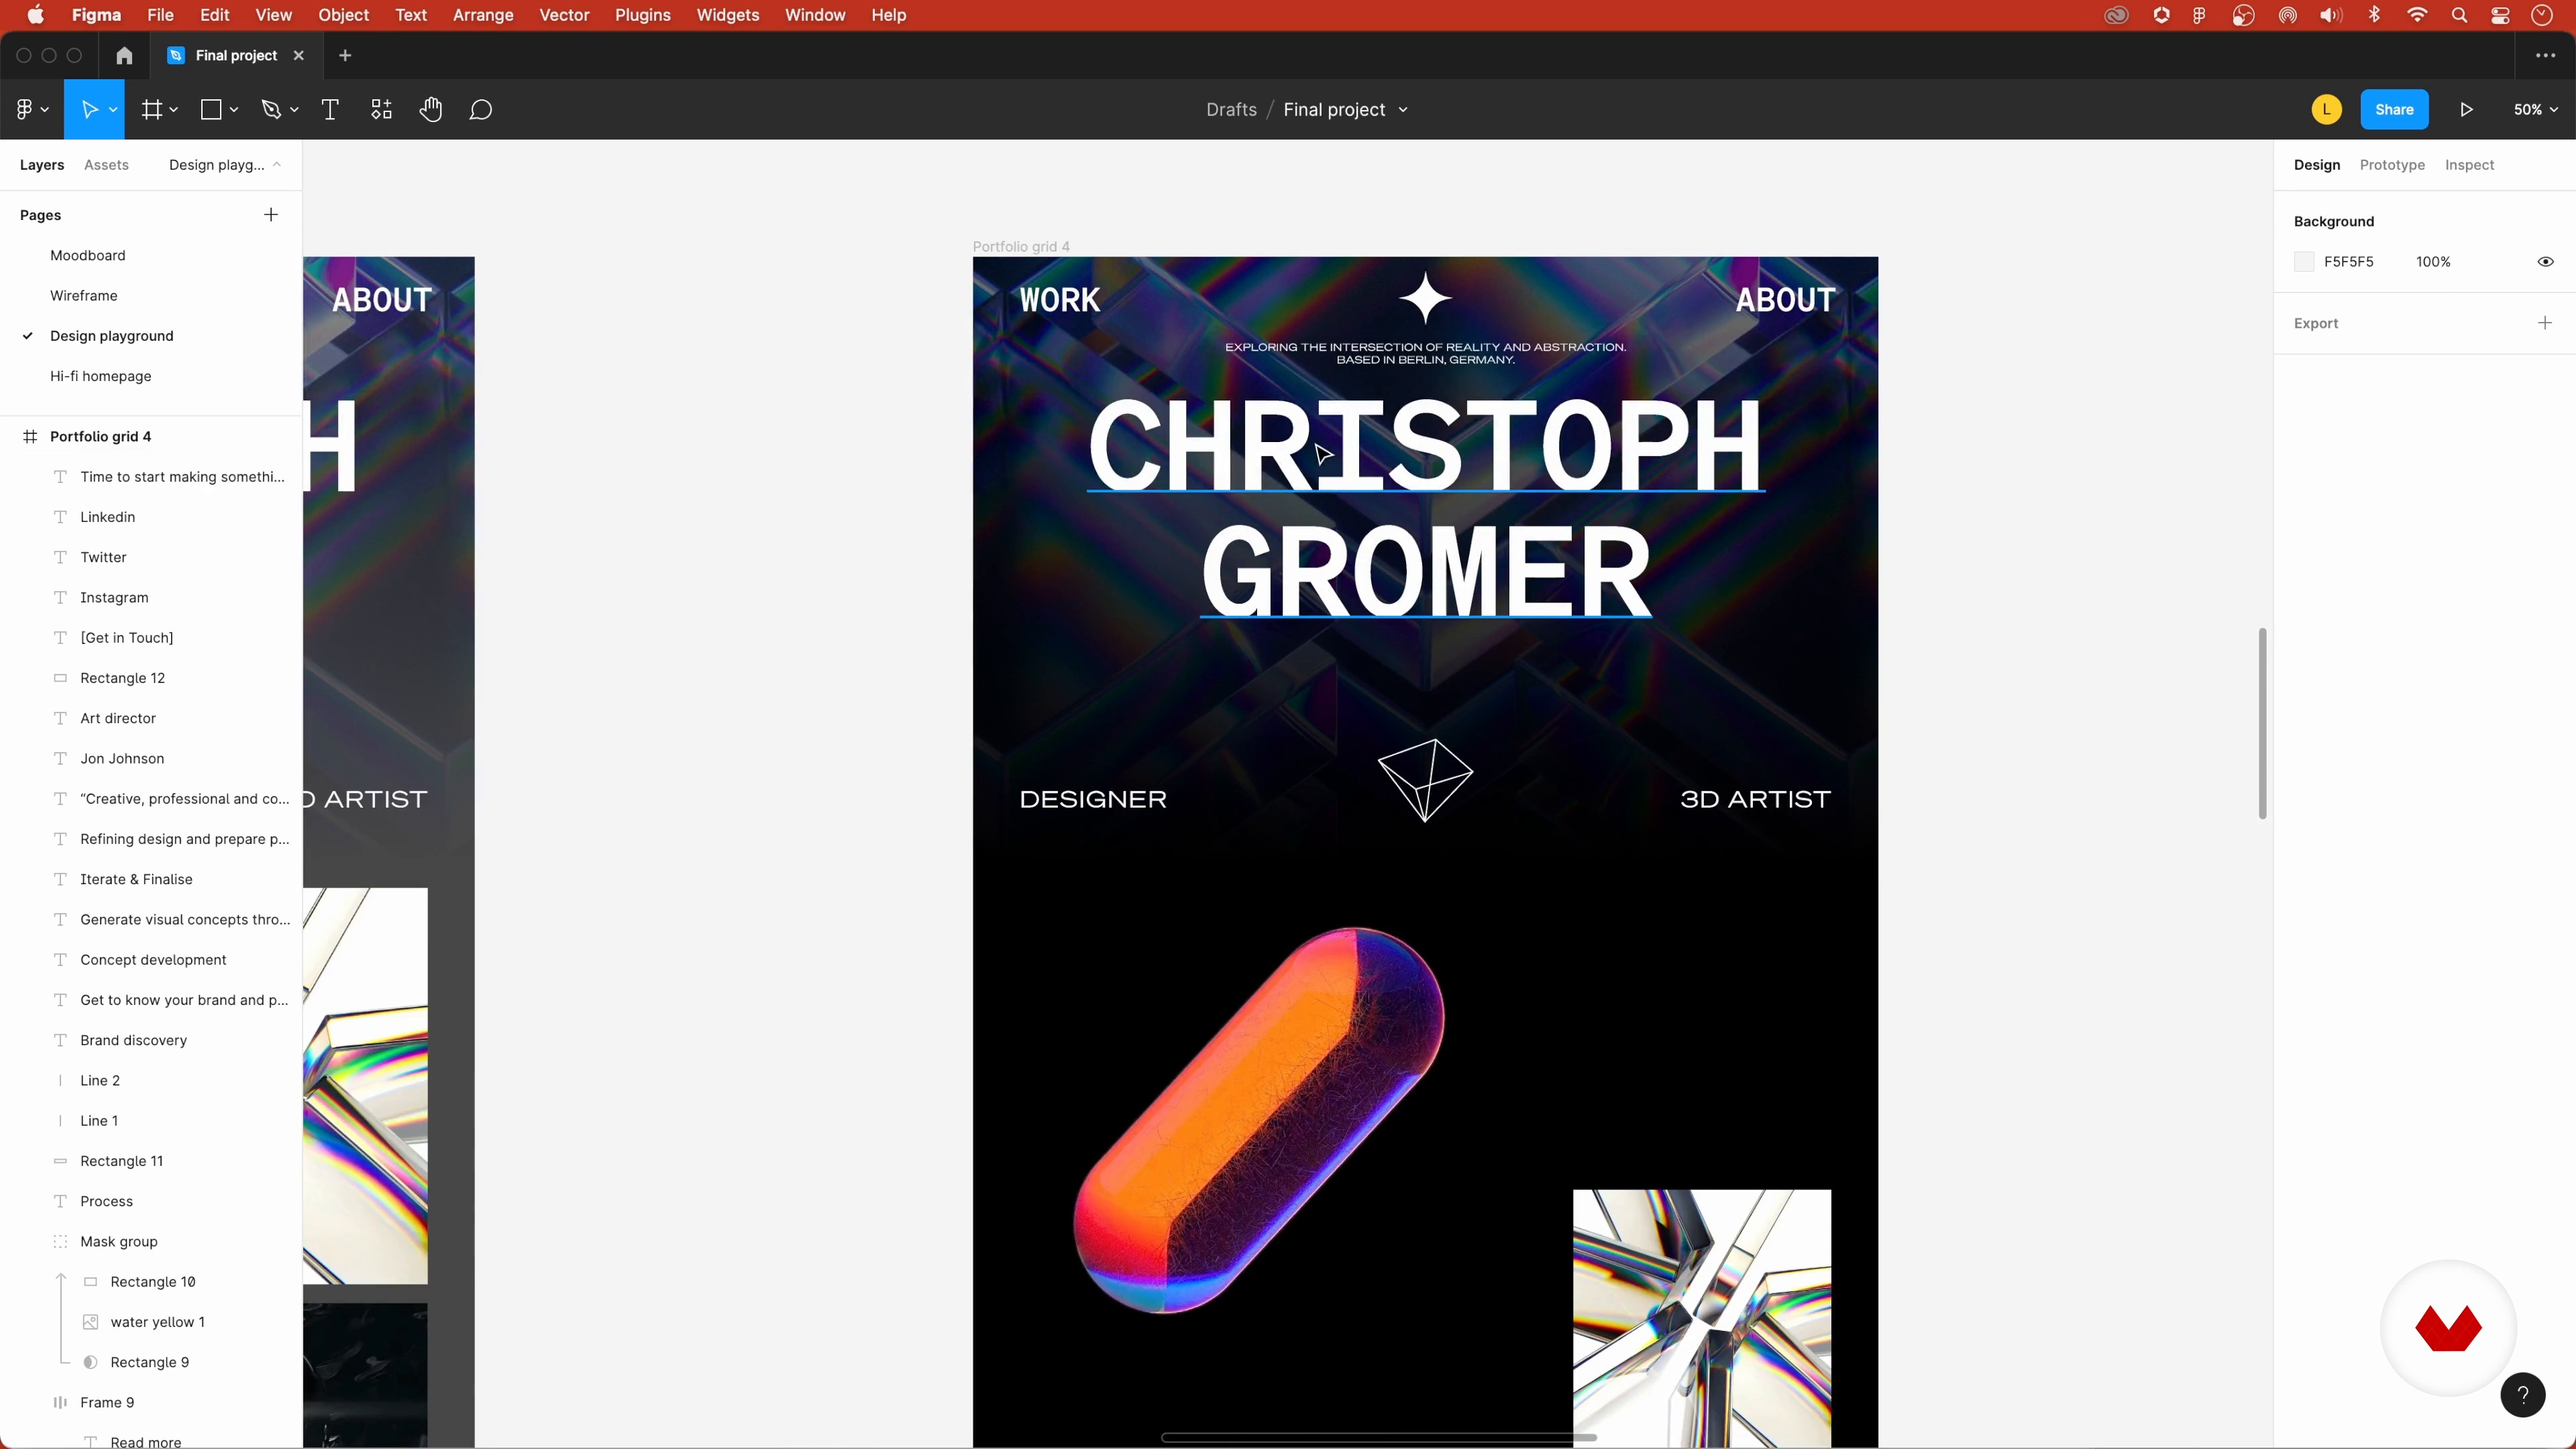Open user avatar L
Viewport: 2576px width, 1449px height.
[x=2327, y=110]
